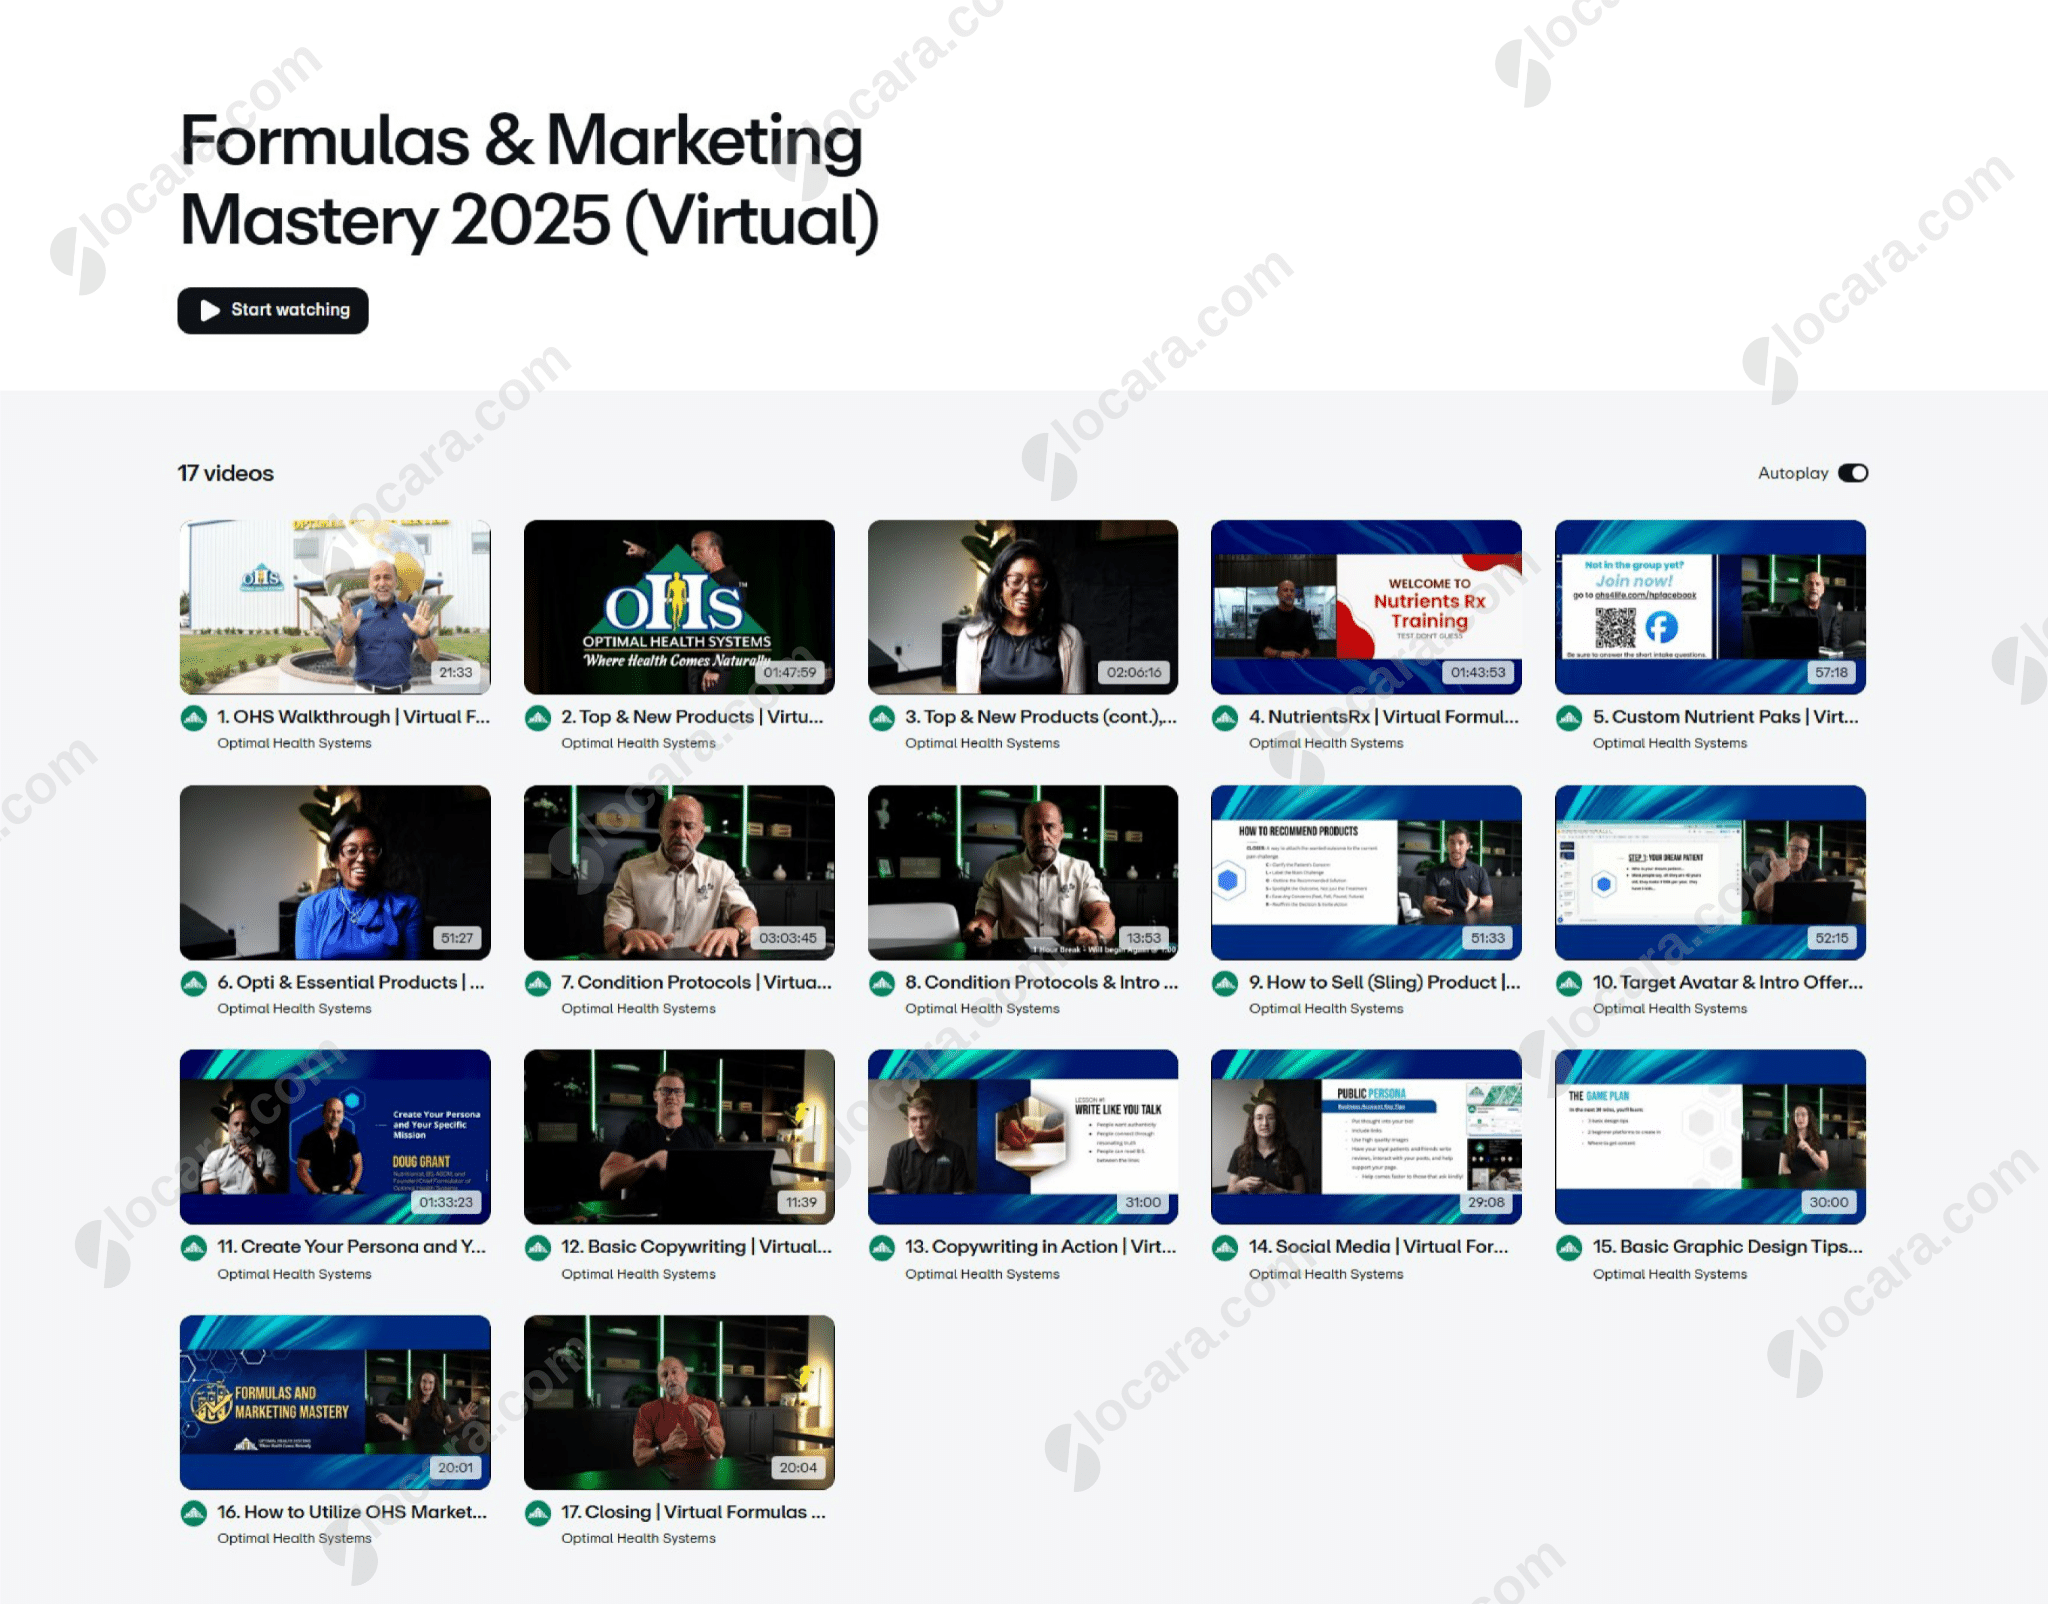Open the How to Sell (Sling) Product title
Image resolution: width=2048 pixels, height=1604 pixels.
(x=1383, y=982)
